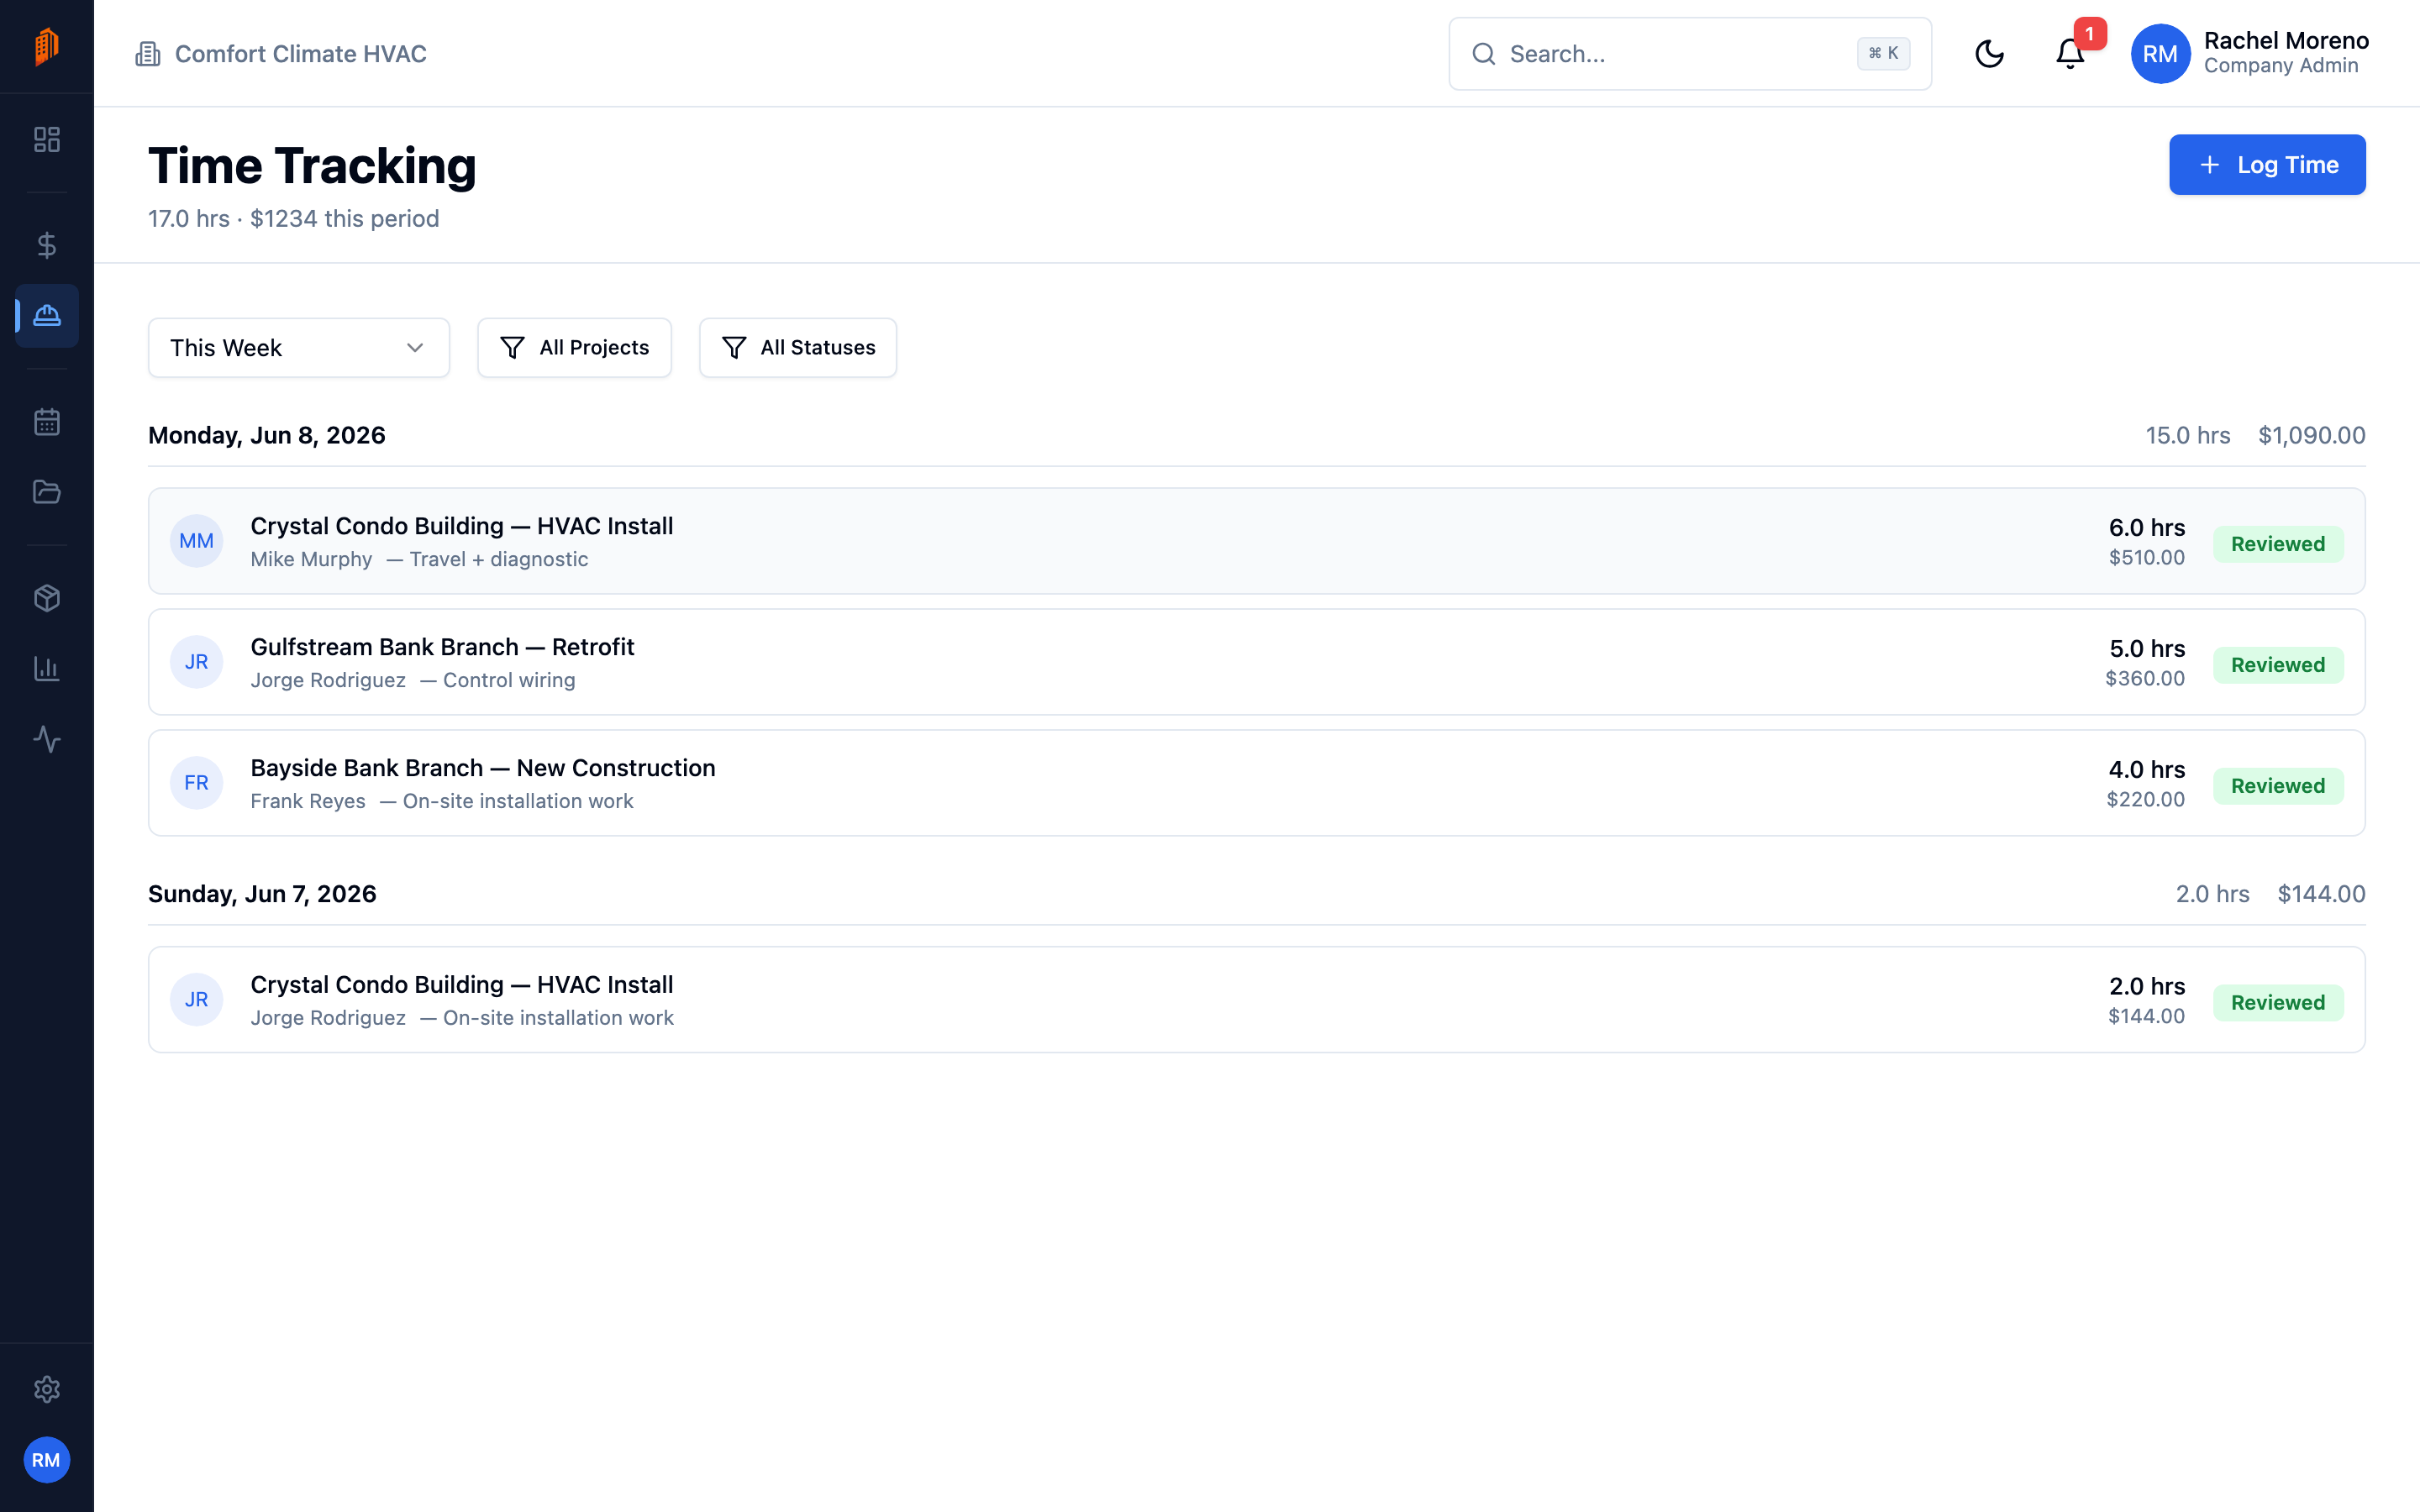The height and width of the screenshot is (1512, 2420).
Task: Open the Bayside Bank Branch — New Construction entry
Action: (x=1257, y=783)
